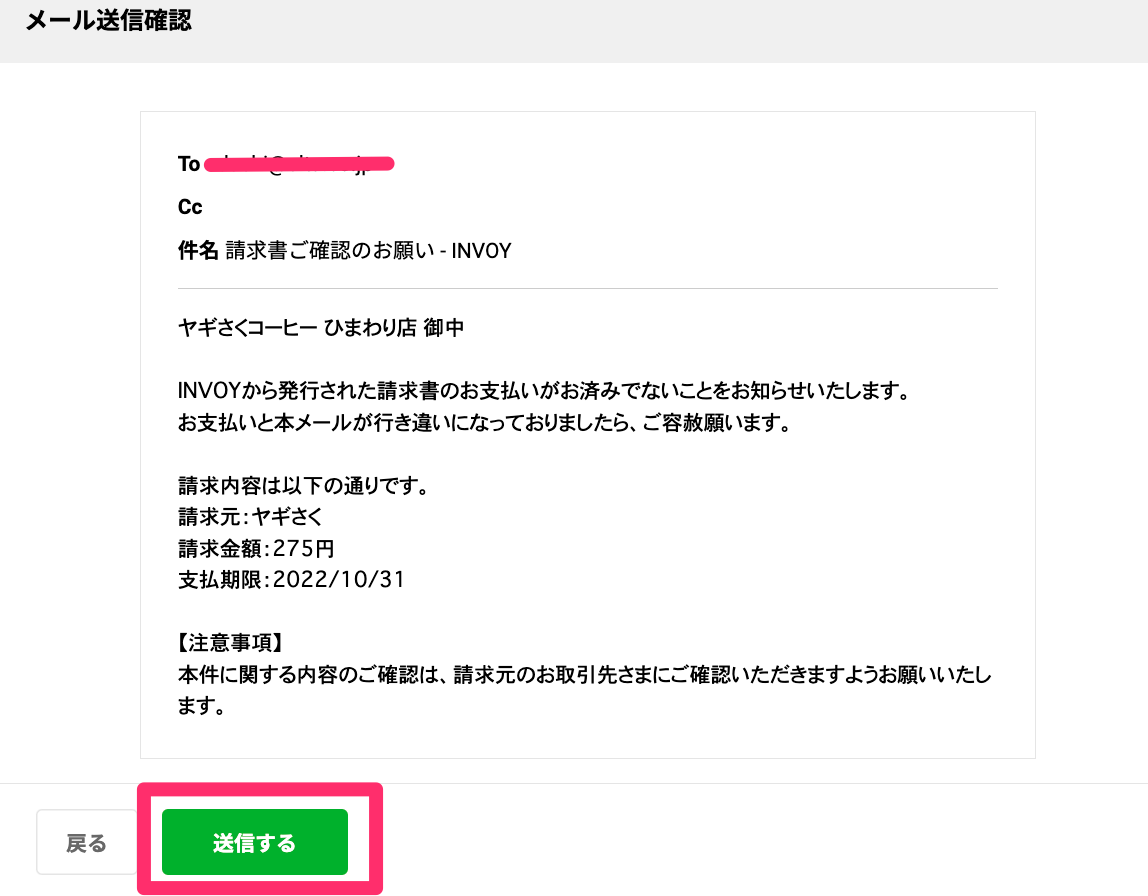
Task: Click the subject text 請求書ご確認のお願い - INVOY
Action: click(x=368, y=250)
